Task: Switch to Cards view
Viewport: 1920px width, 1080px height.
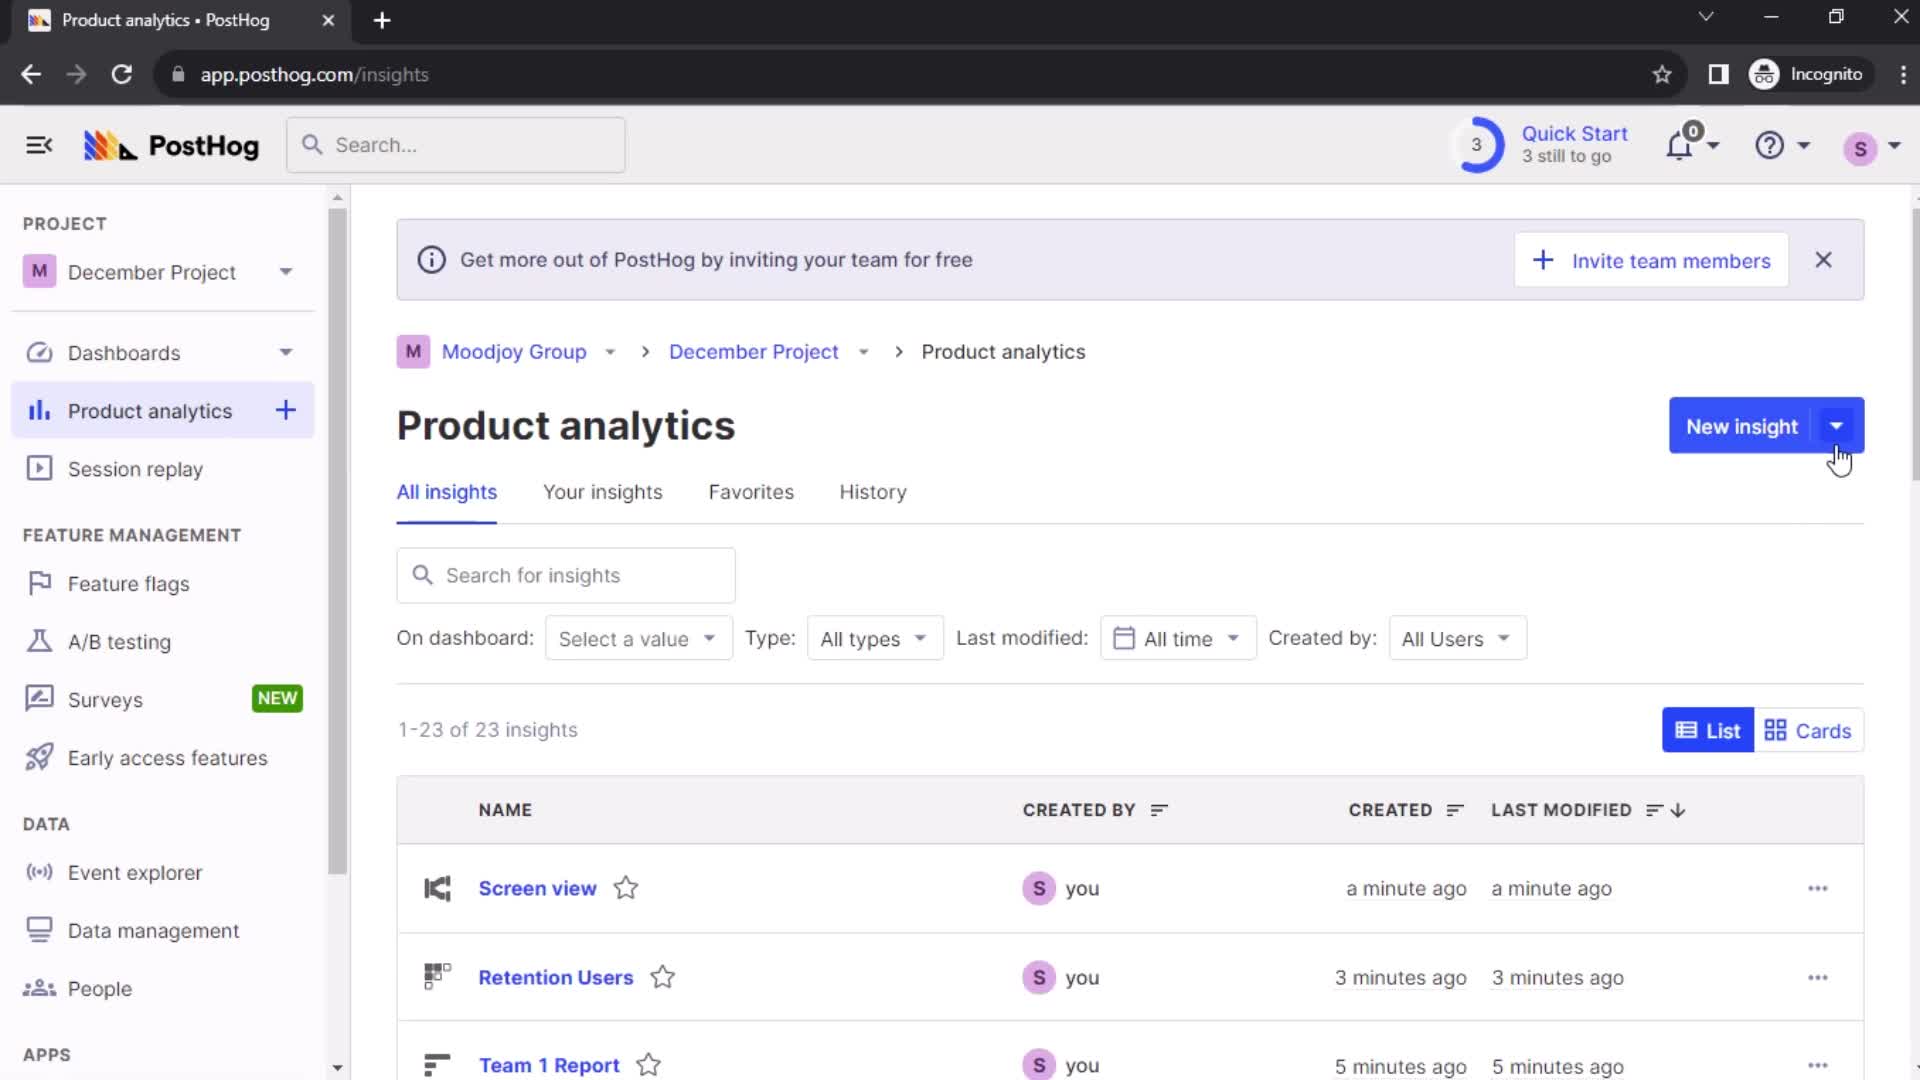Action: 1808,730
